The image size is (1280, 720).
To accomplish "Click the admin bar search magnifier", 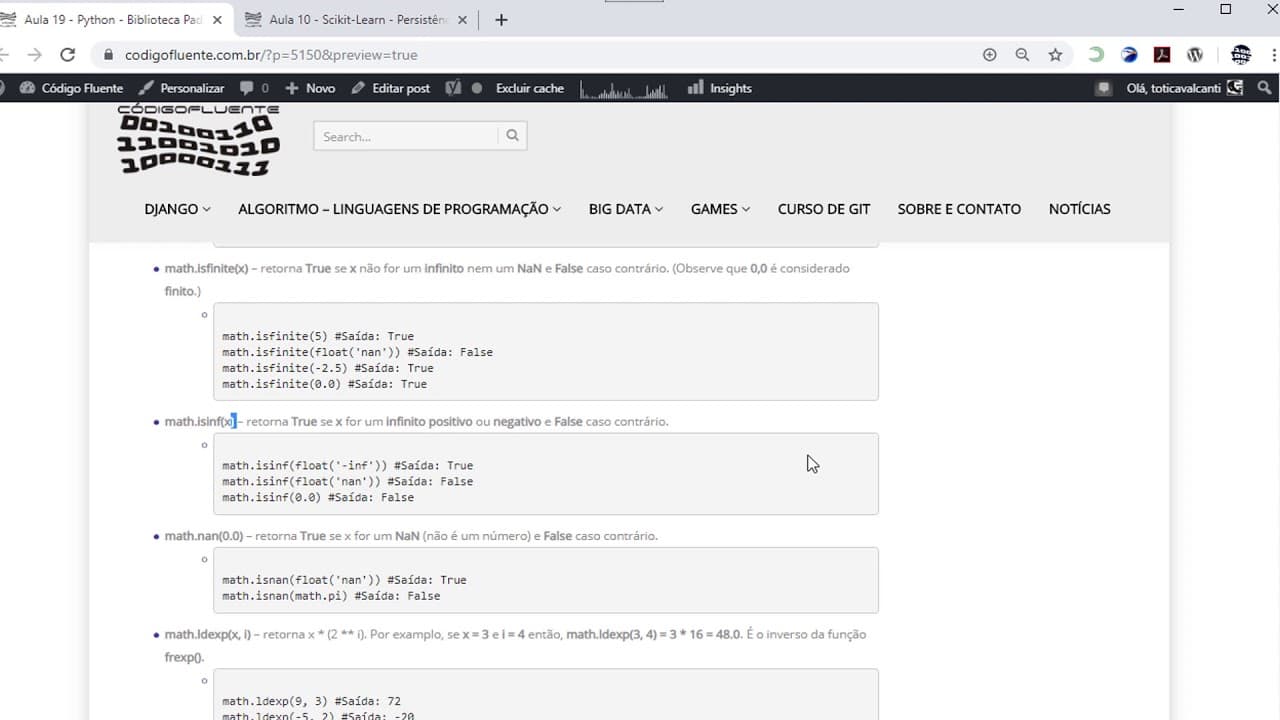I will tap(1265, 88).
